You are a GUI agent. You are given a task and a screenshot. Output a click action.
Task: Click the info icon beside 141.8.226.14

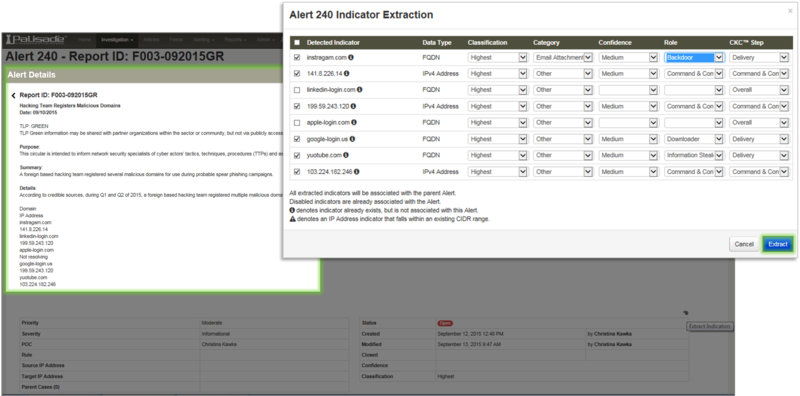[347, 73]
